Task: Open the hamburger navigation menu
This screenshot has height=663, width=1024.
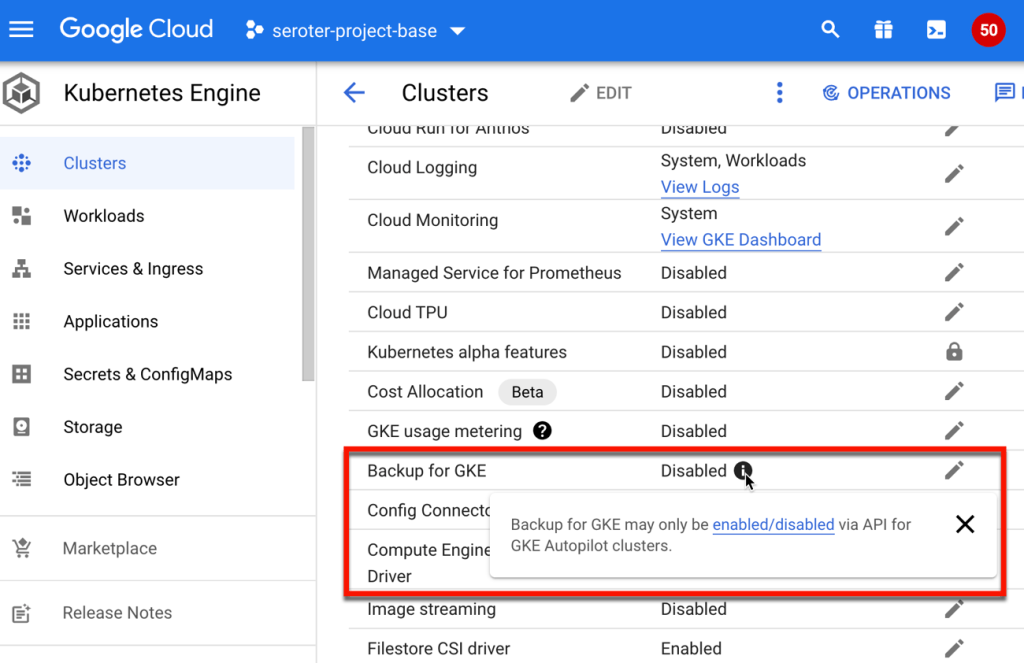Action: (x=21, y=30)
